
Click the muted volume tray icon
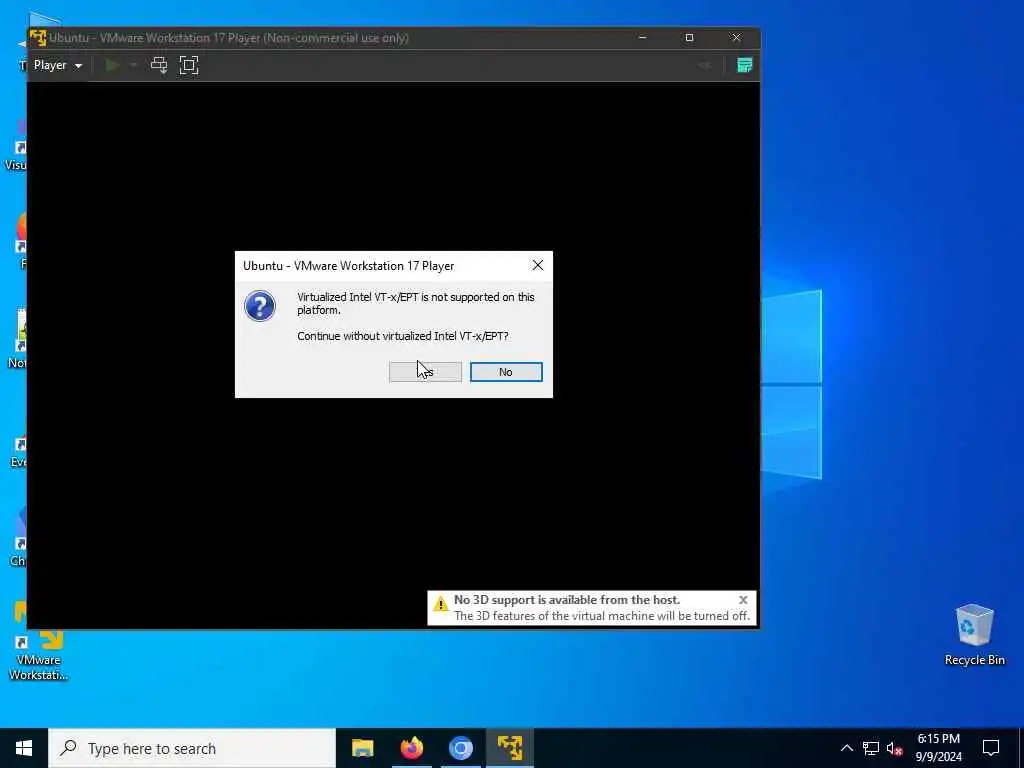pyautogui.click(x=895, y=748)
